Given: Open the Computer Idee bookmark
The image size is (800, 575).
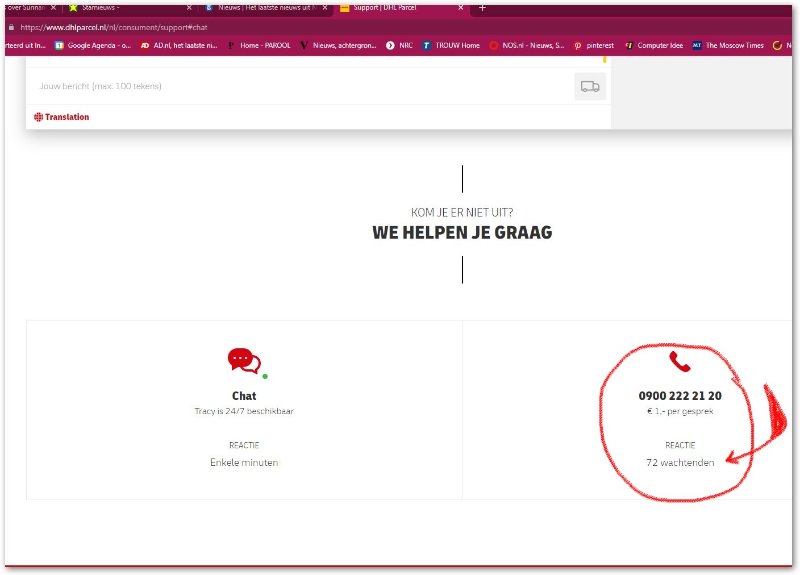Looking at the screenshot, I should [654, 45].
